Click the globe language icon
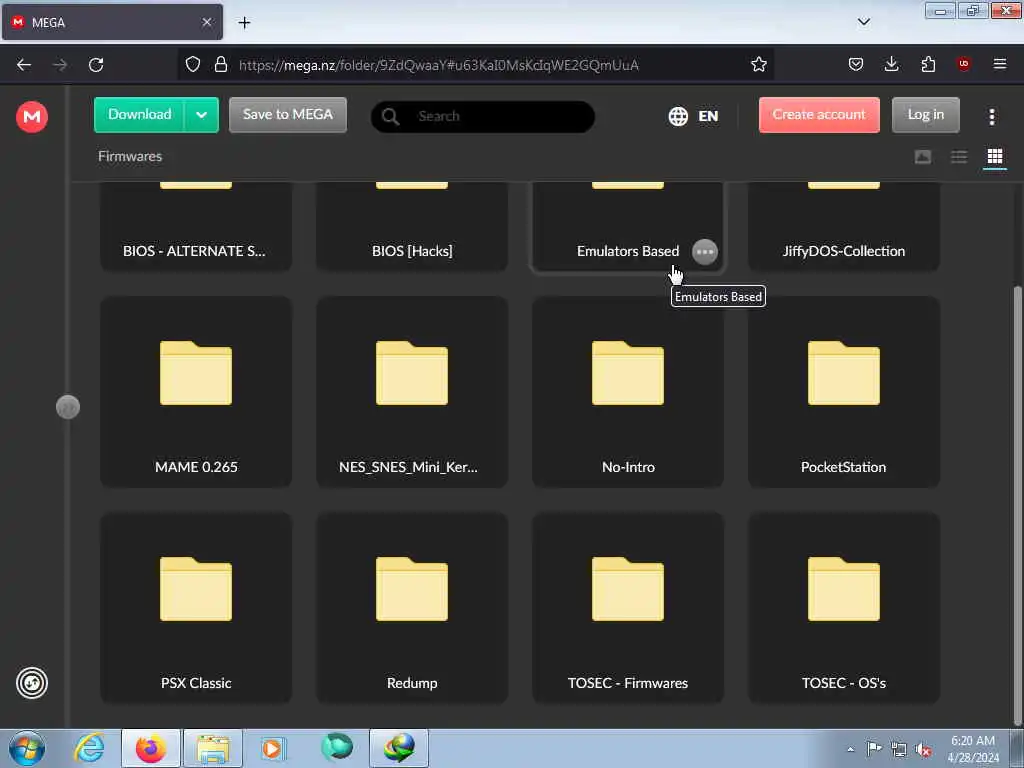Screen dimensions: 1024x768 (x=678, y=116)
